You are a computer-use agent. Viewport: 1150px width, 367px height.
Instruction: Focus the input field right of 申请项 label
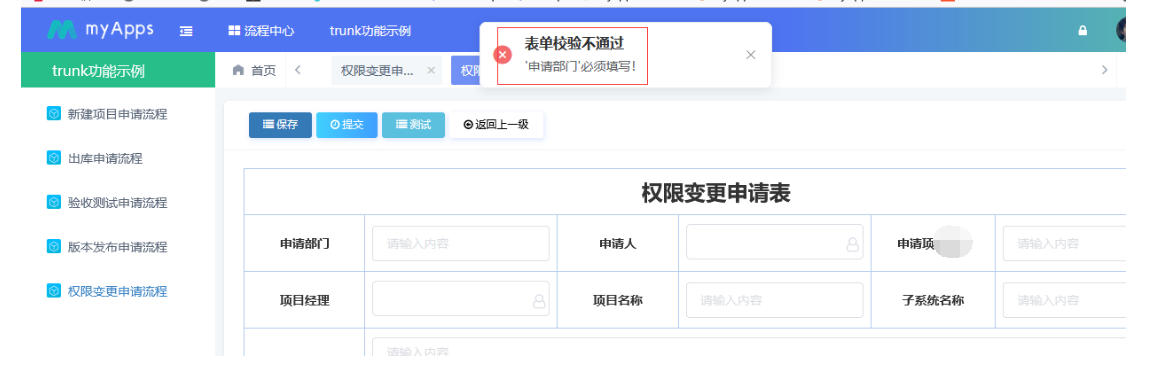tap(1064, 244)
